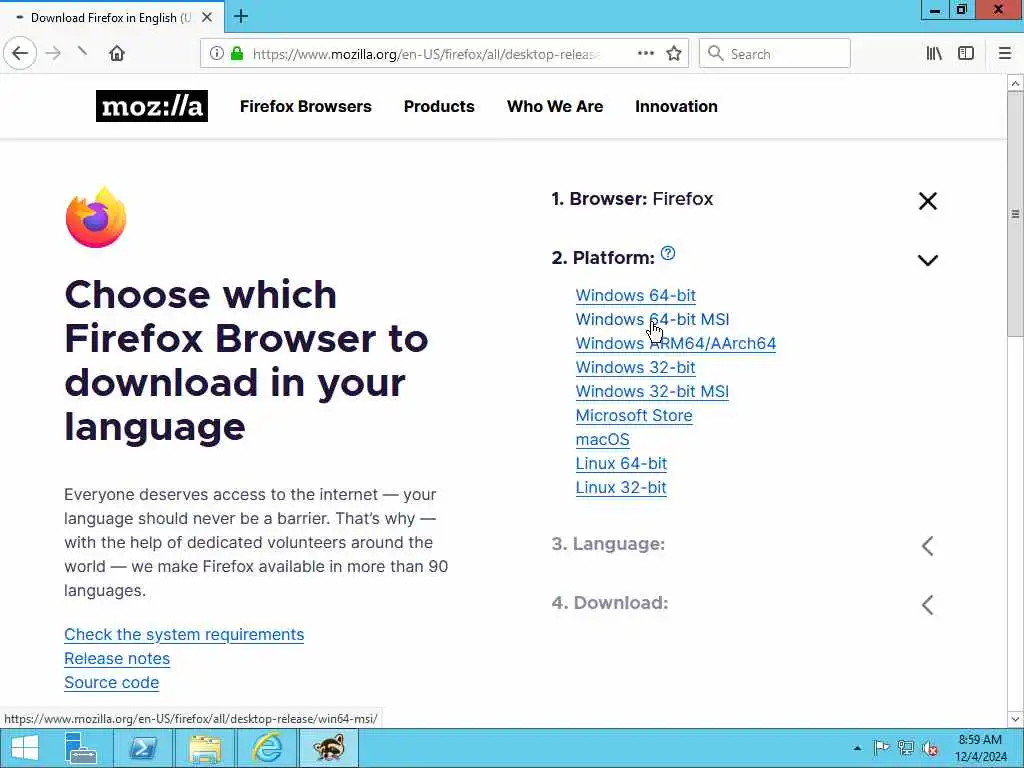Screen dimensions: 1024x768
Task: Open the Who We Are menu
Action: (555, 106)
